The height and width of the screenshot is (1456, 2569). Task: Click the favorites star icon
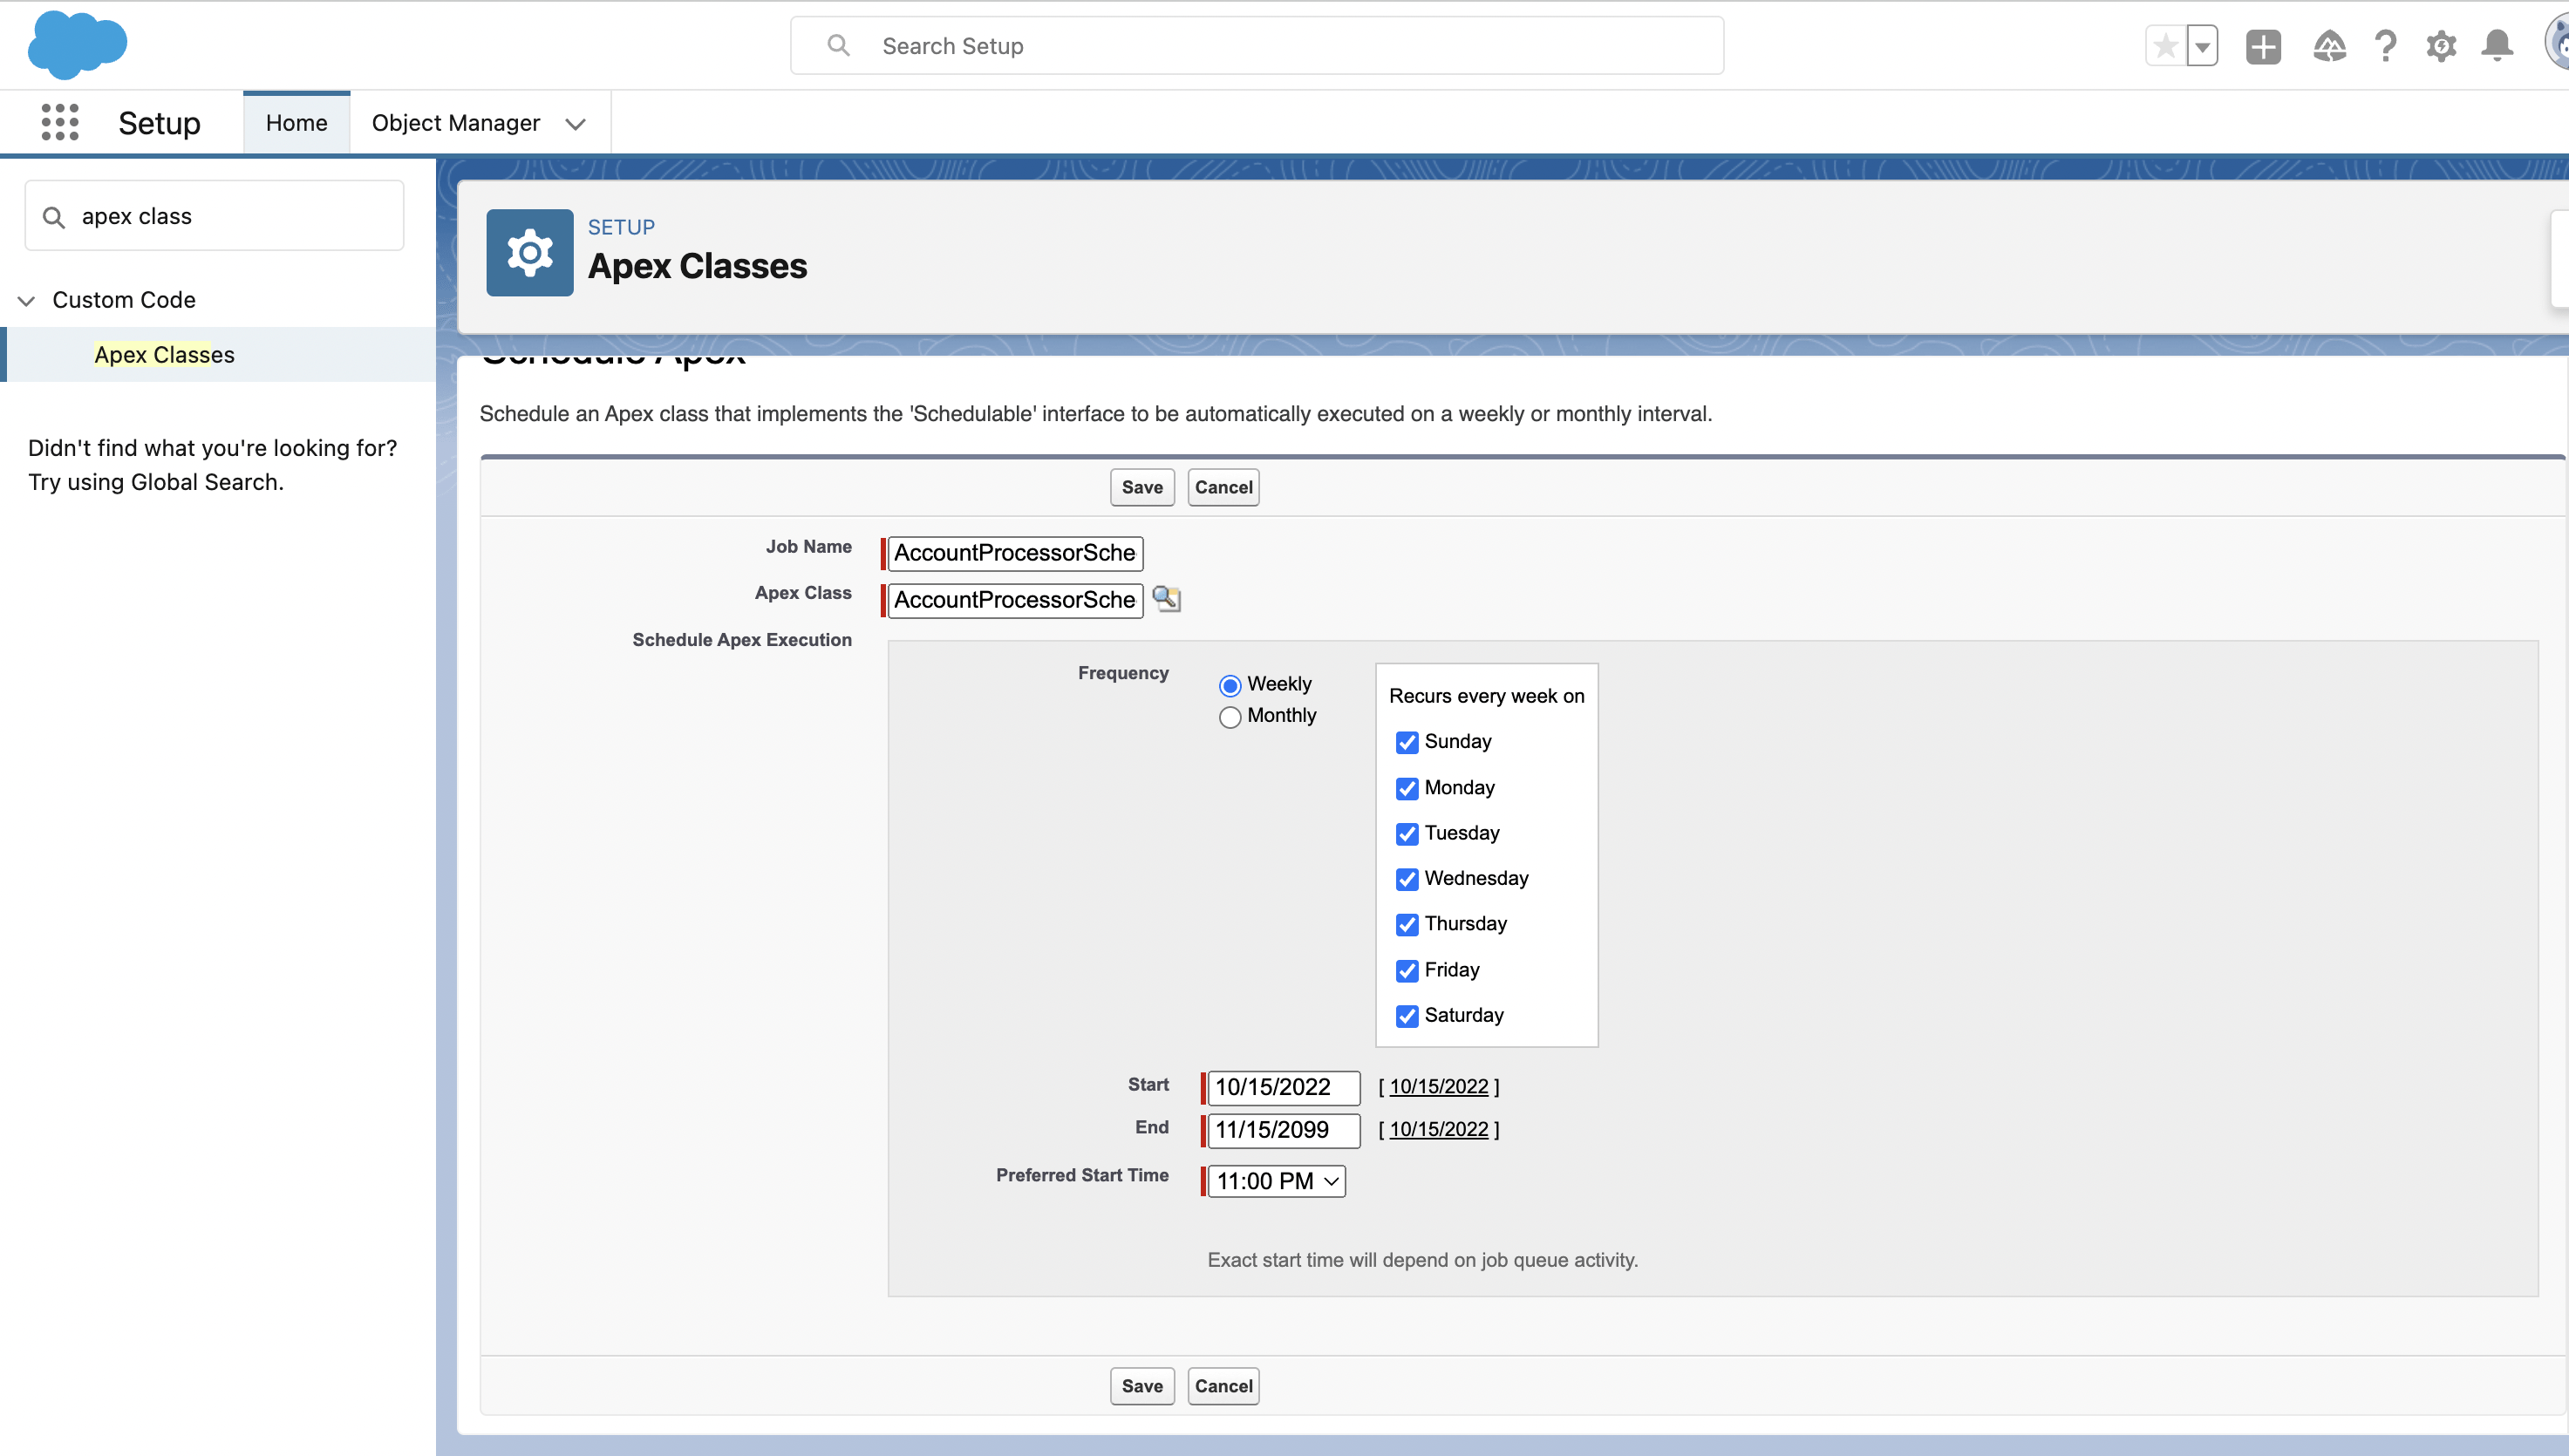coord(2165,46)
